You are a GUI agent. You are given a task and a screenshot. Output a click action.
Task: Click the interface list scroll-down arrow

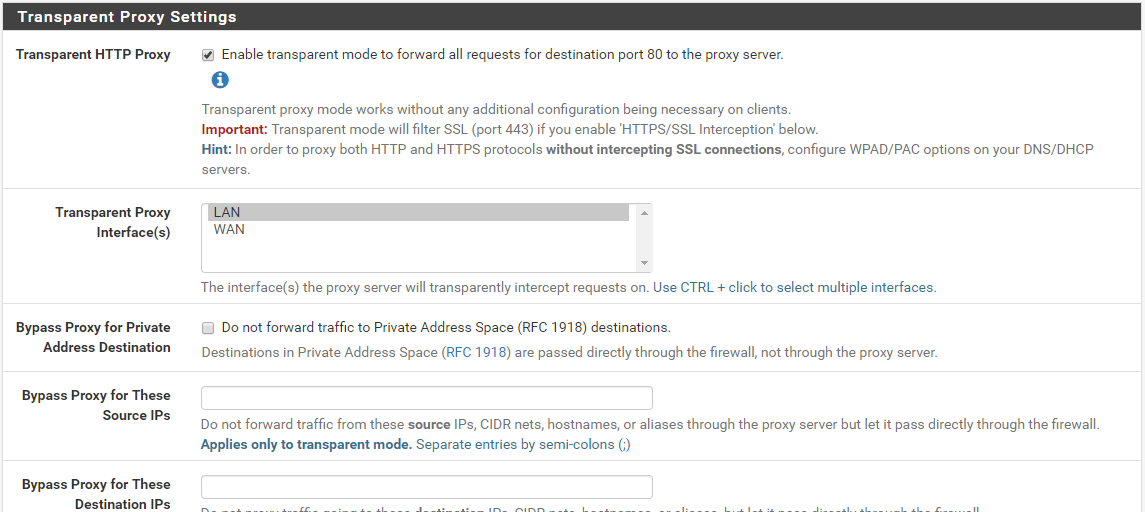point(644,263)
